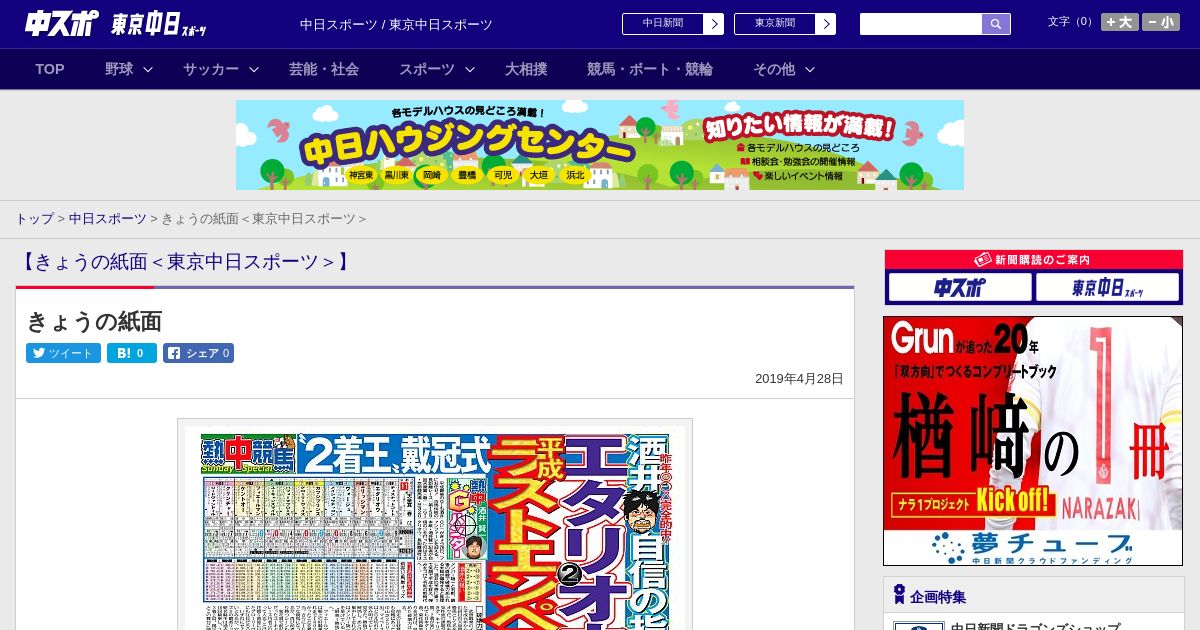Click the きょうの紙面 article heading
The image size is (1200, 630).
[94, 321]
